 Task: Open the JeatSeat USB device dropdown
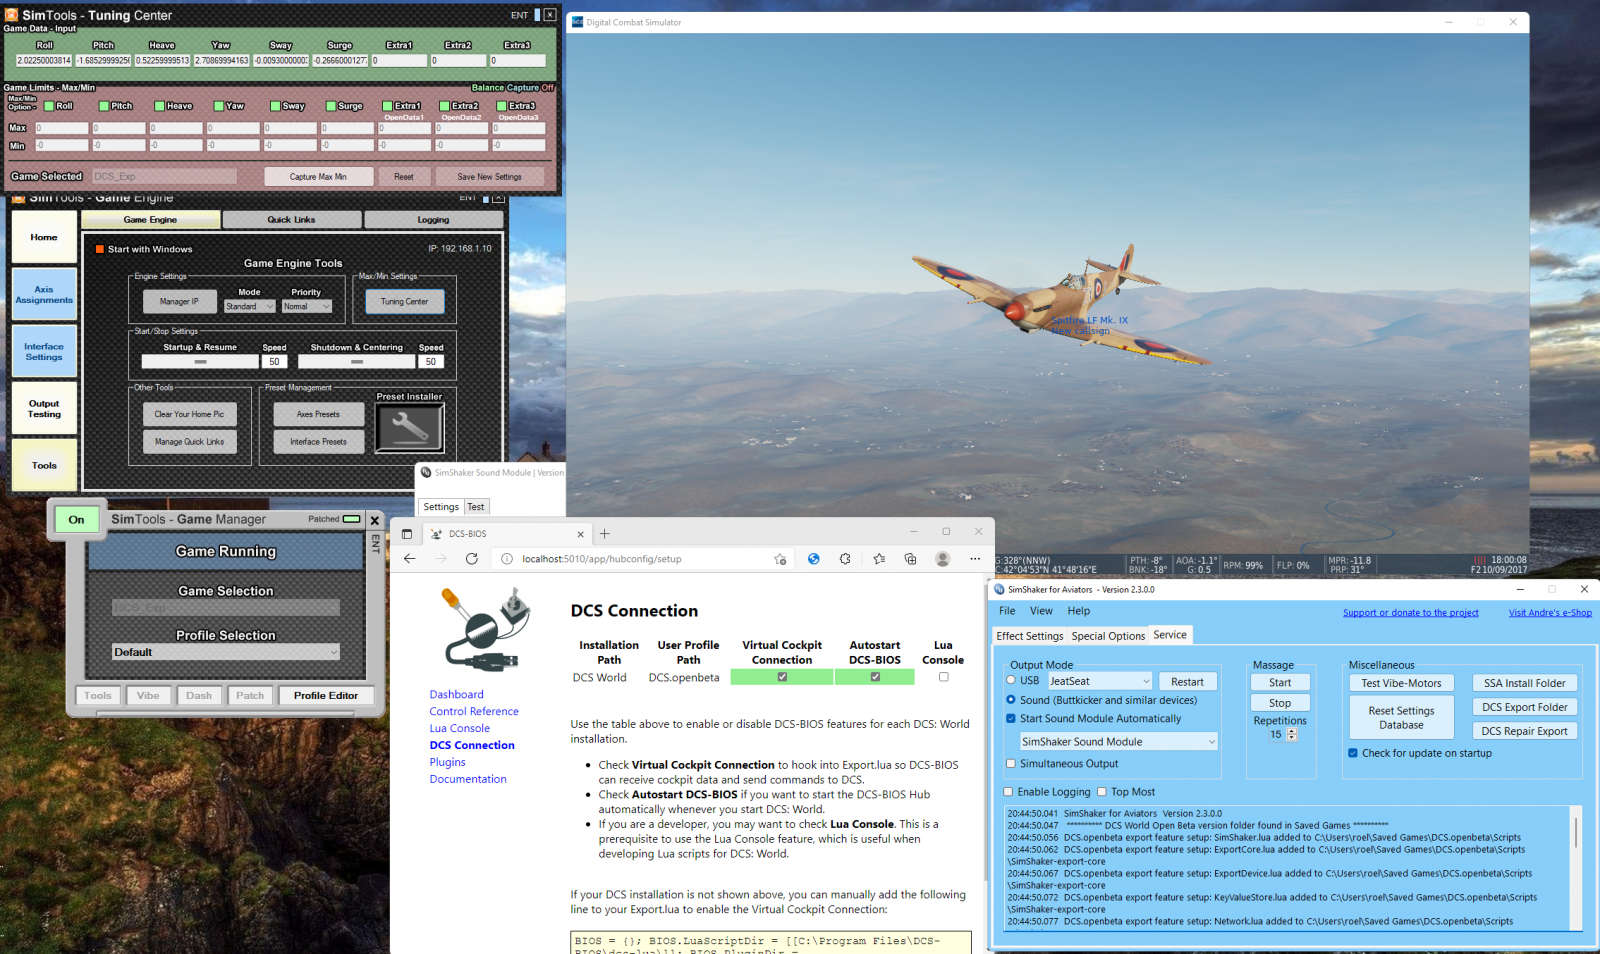point(1100,681)
